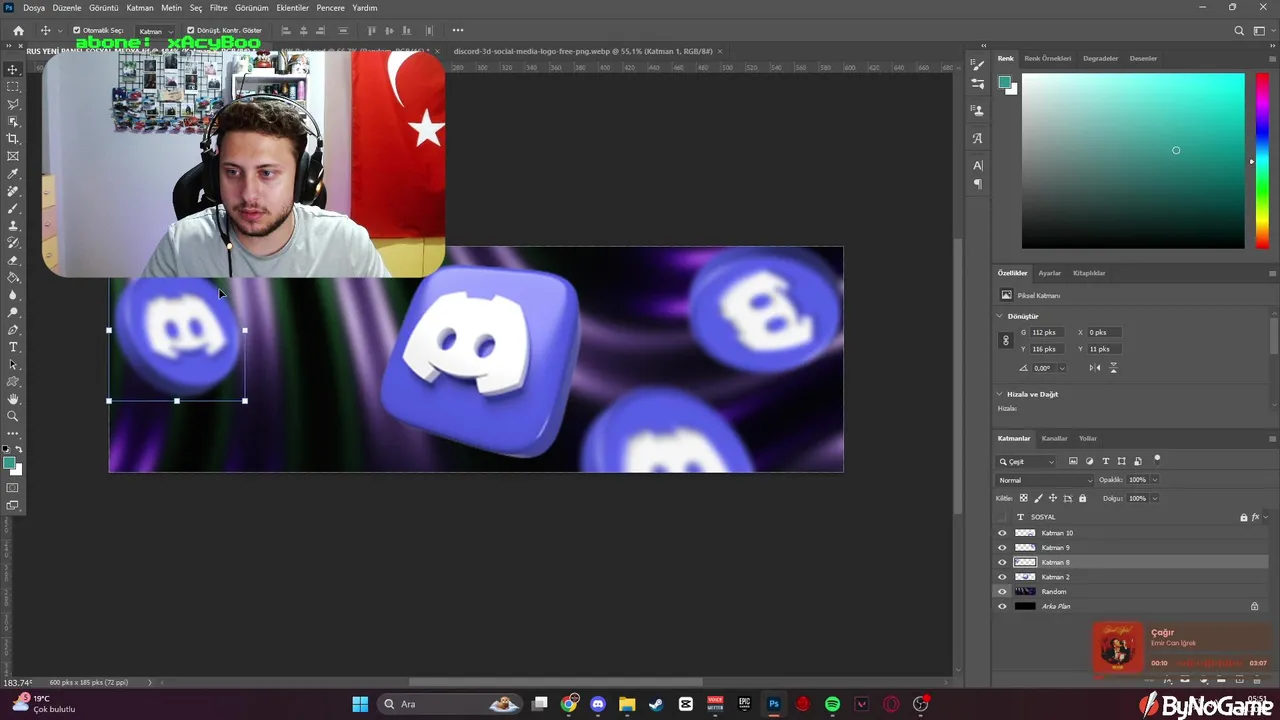Show the SOSYAL text layer
The height and width of the screenshot is (720, 1280).
[1002, 517]
